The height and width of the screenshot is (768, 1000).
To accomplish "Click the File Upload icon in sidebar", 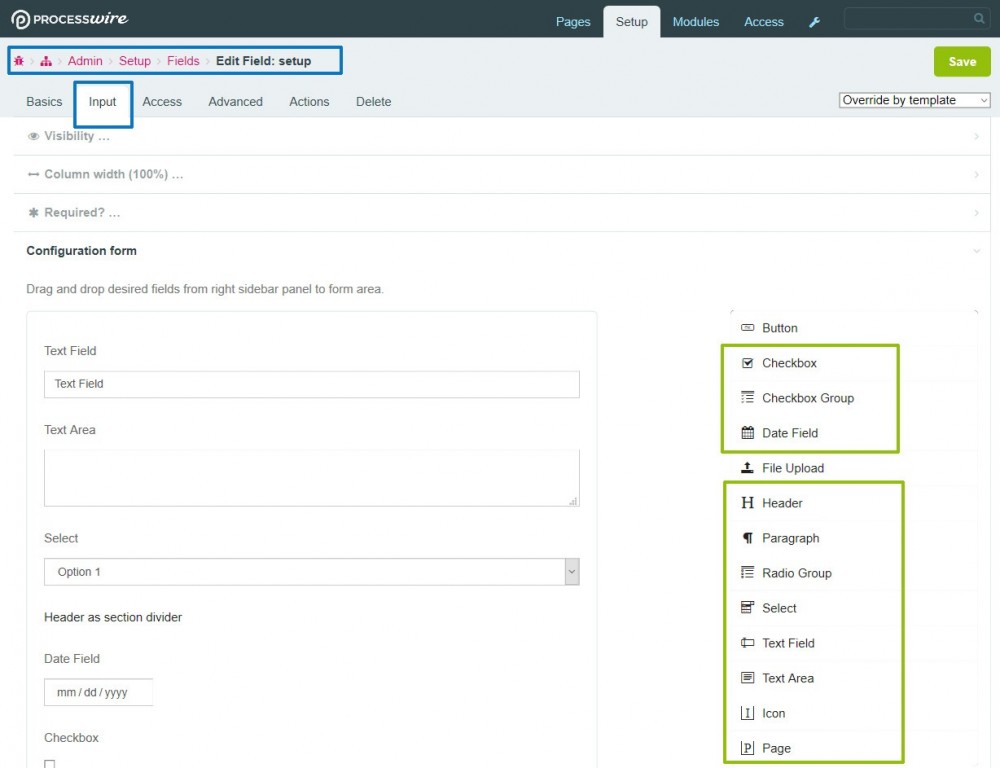I will tap(747, 468).
